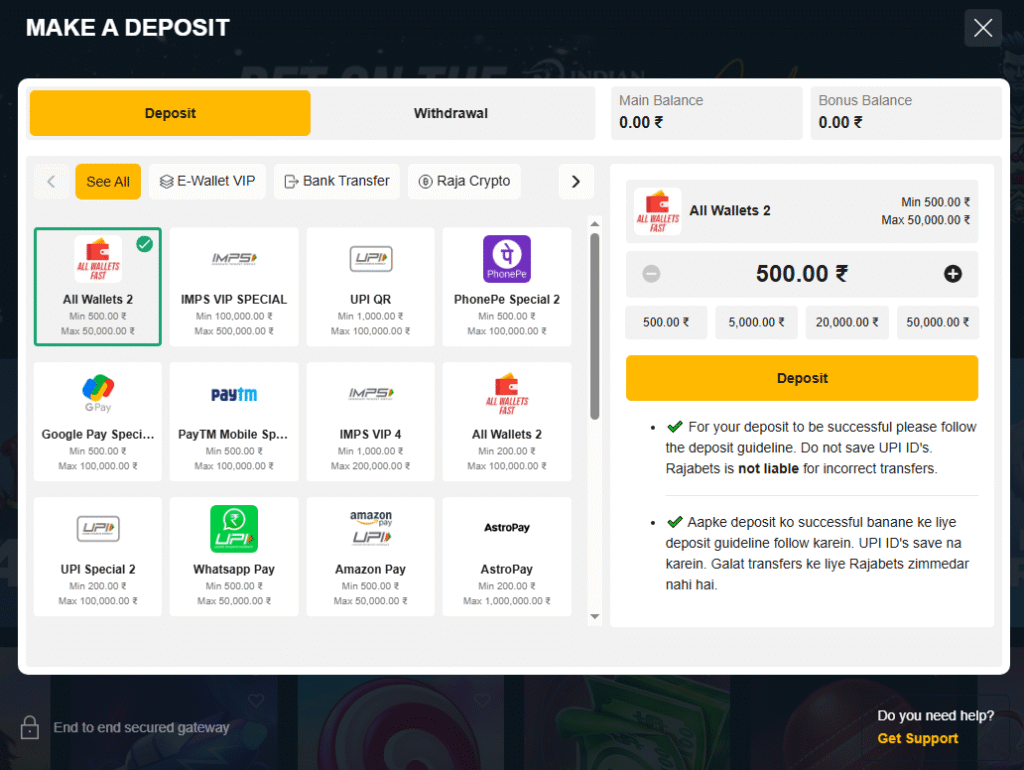1024x770 pixels.
Task: Click the 'Max 50,000.00 ₹' limit in summary panel
Action: 925,220
